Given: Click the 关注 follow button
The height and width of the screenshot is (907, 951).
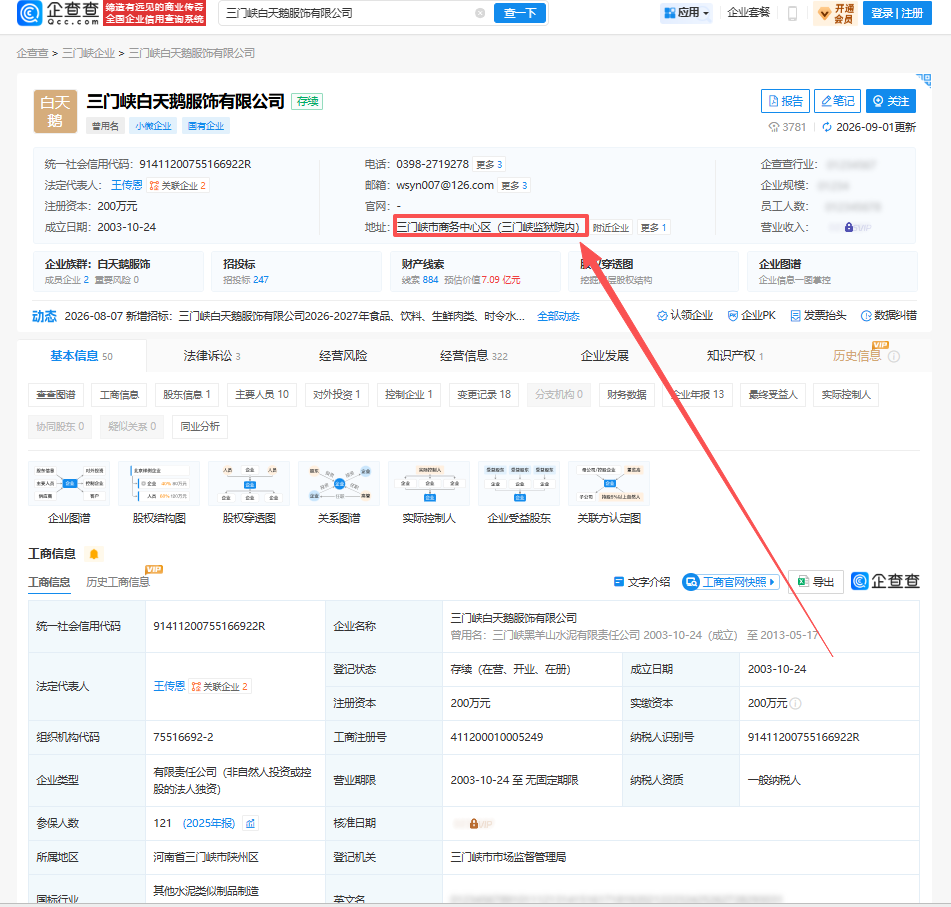Looking at the screenshot, I should pos(891,101).
